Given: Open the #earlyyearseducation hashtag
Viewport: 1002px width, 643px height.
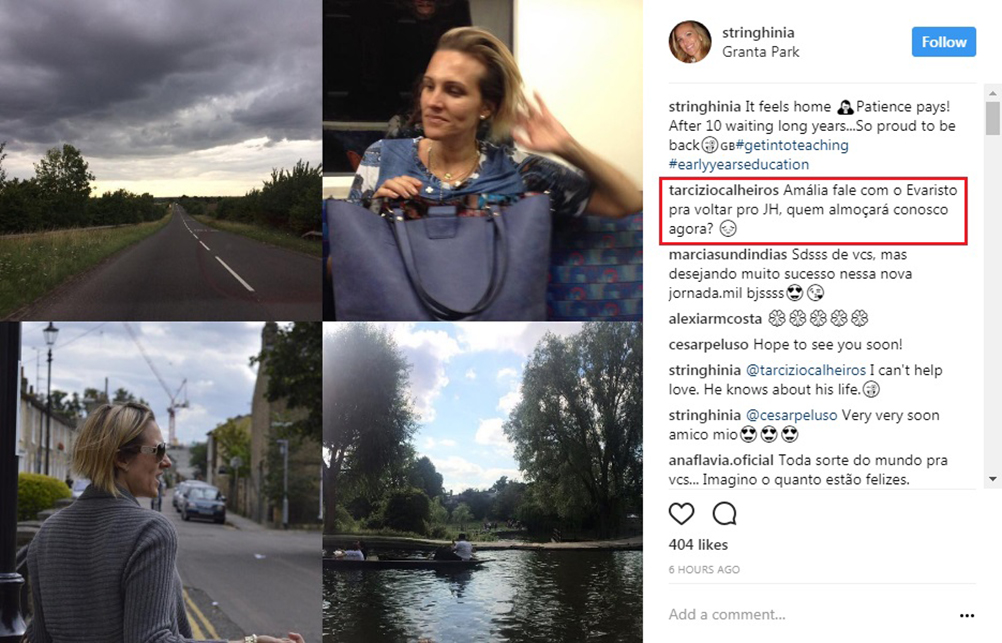Looking at the screenshot, I should point(739,164).
